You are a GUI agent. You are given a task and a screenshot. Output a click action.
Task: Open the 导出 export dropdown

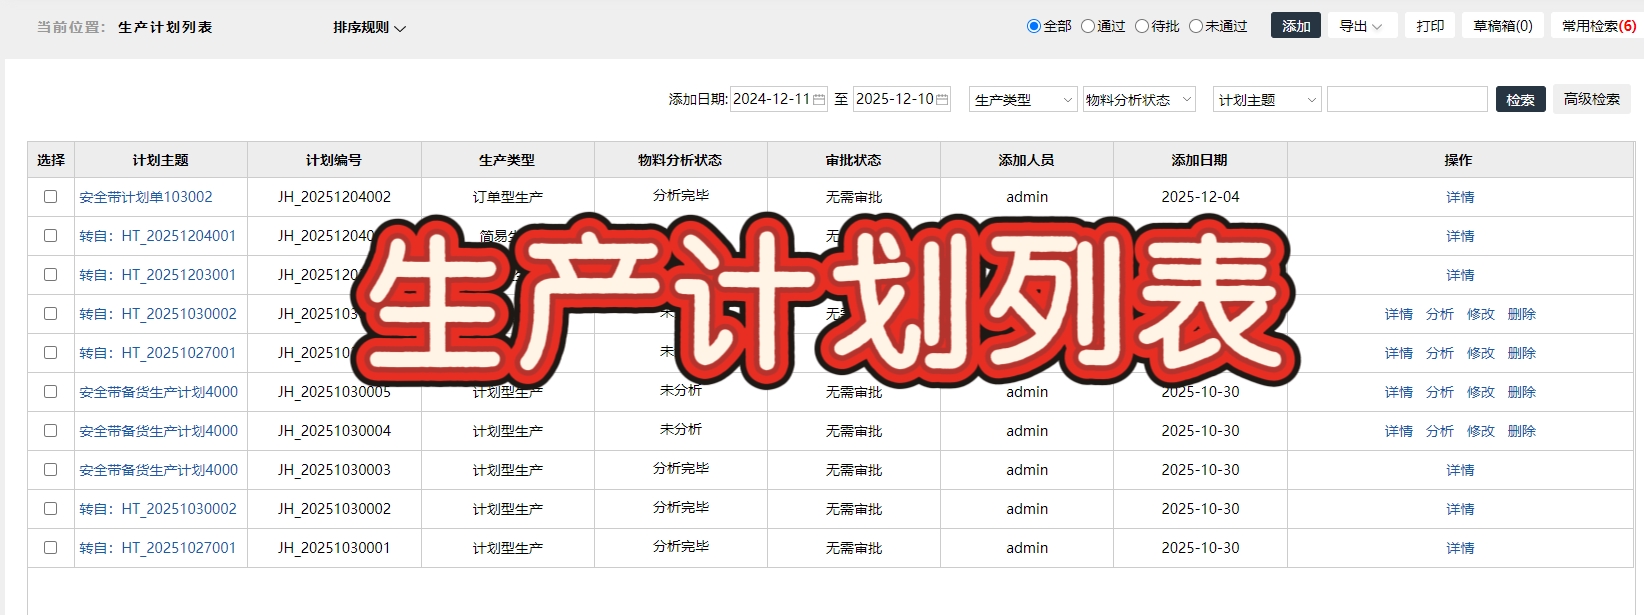[x=1362, y=26]
